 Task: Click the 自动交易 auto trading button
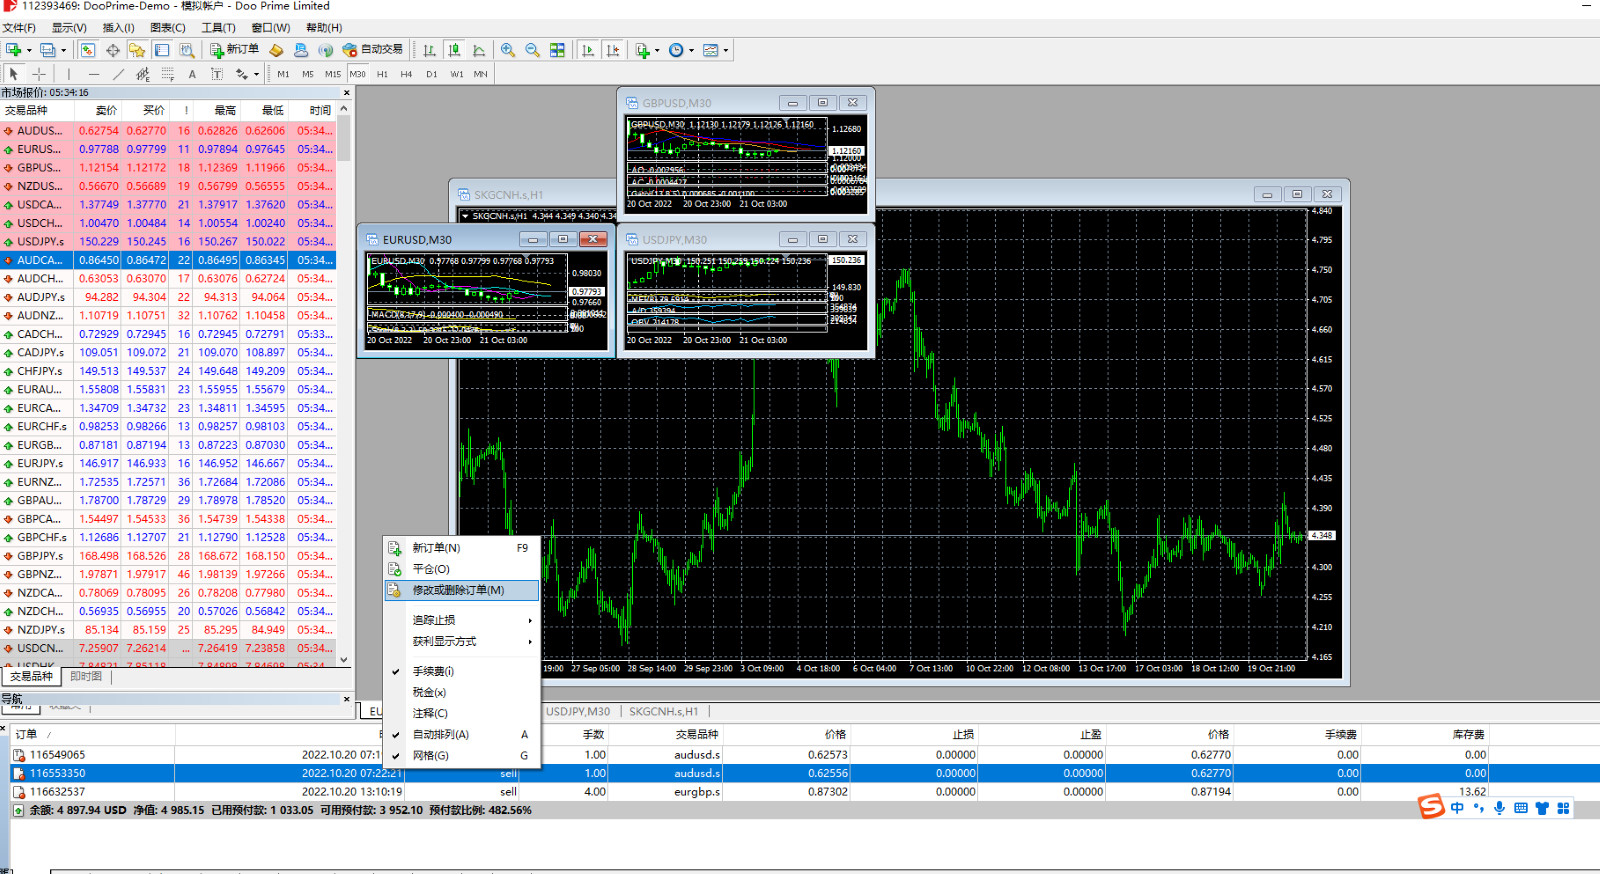(373, 50)
